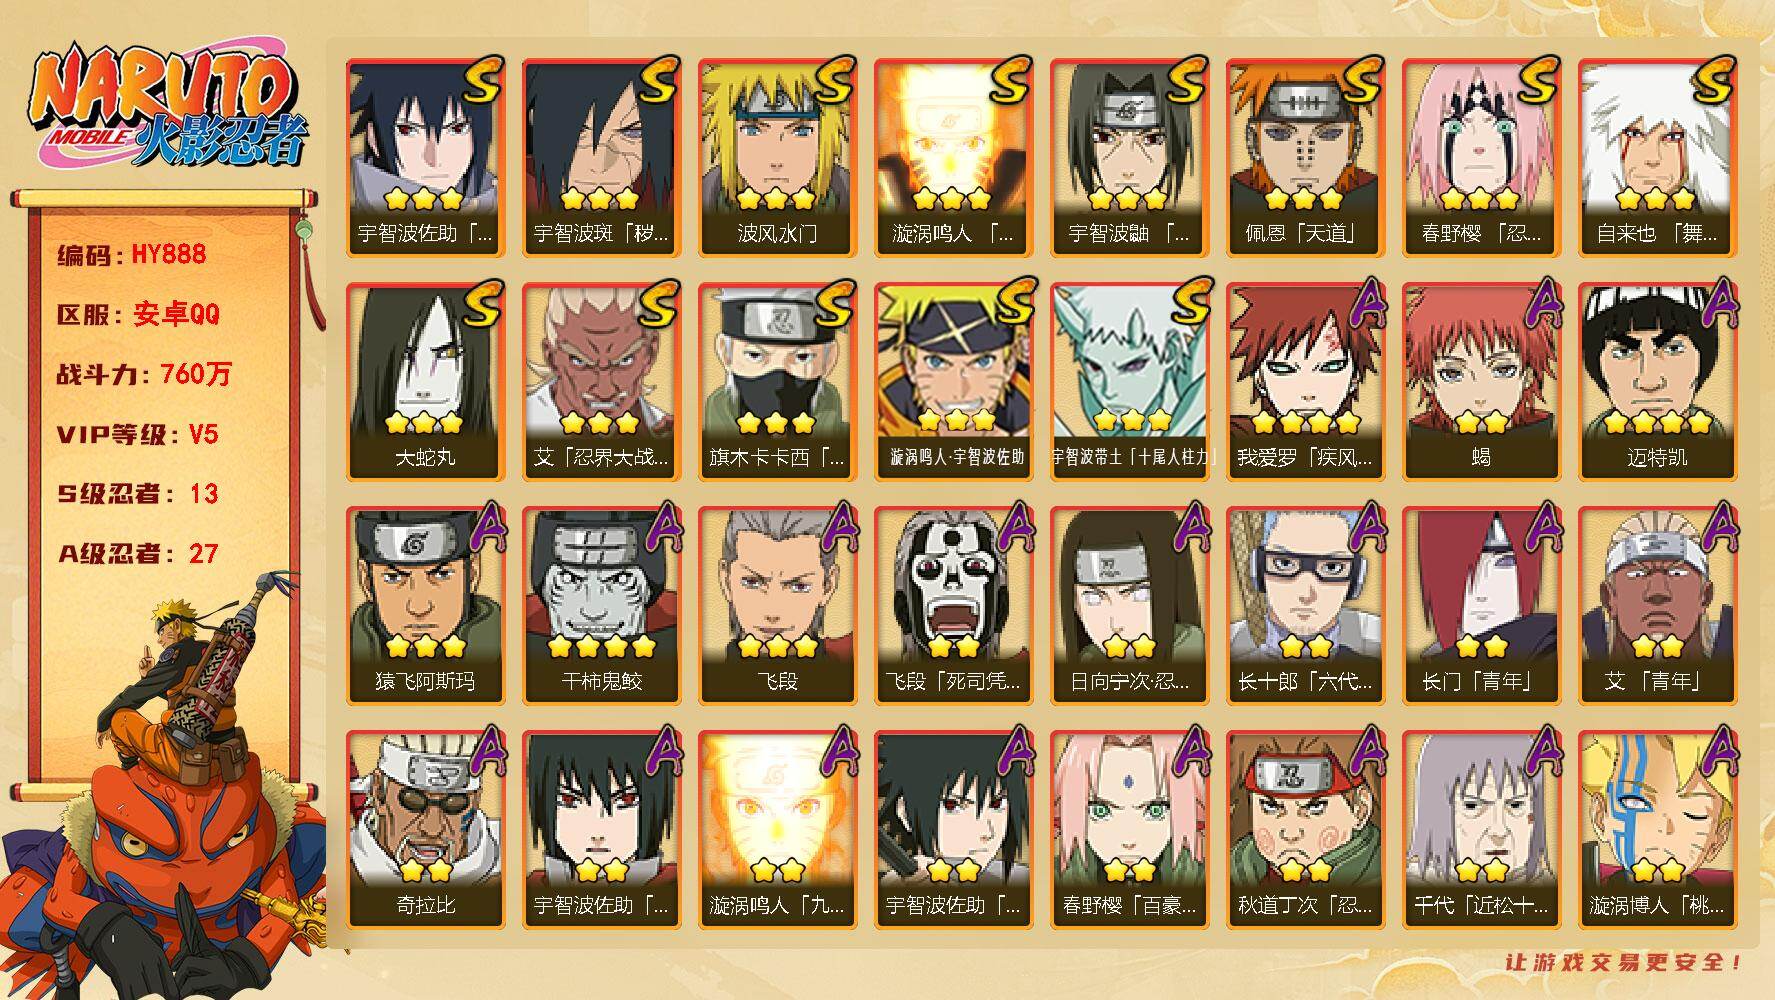This screenshot has height=1000, width=1775.
Task: Click the S级忍者: 13 count label
Action: [x=137, y=494]
